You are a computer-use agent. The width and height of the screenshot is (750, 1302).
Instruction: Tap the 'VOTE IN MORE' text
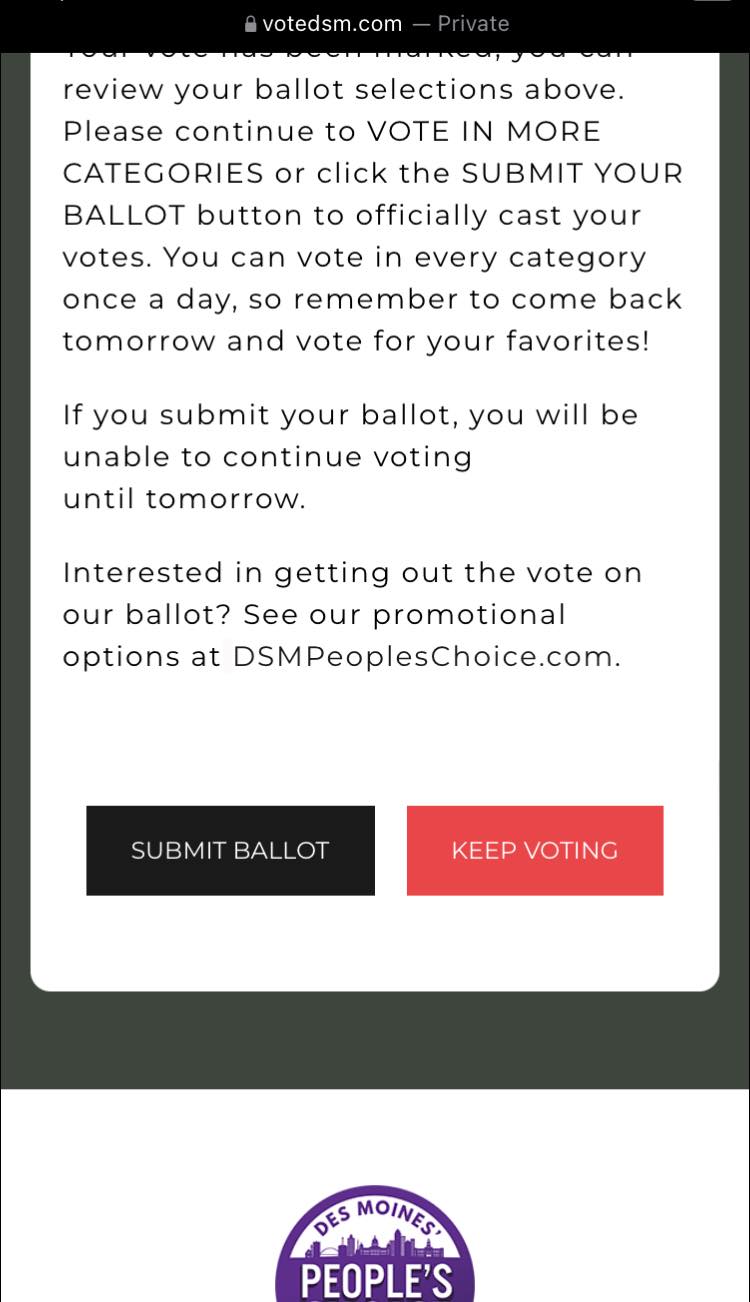tap(484, 131)
